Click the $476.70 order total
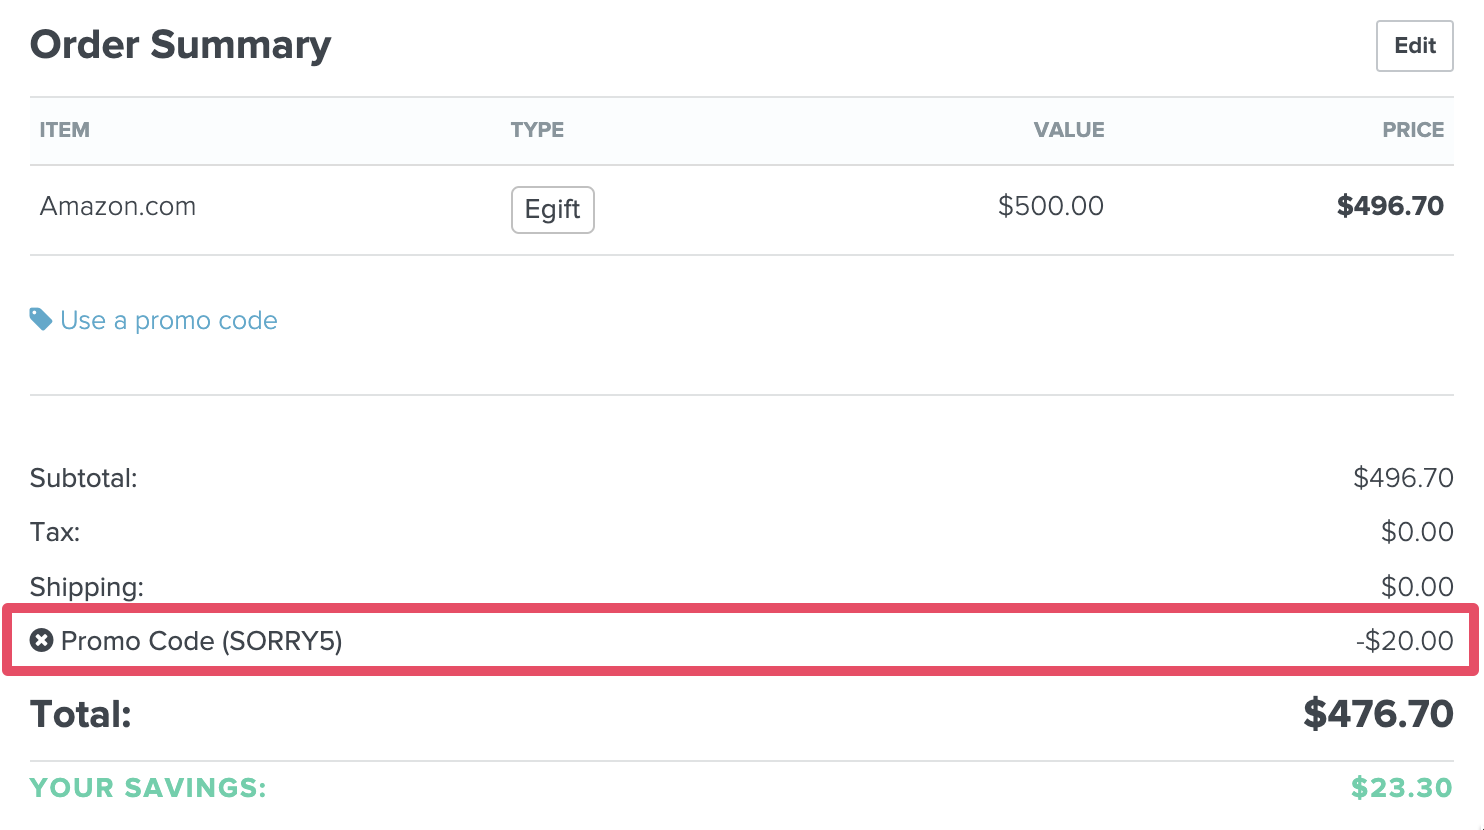Screen dimensions: 1484x830 pyautogui.click(x=1377, y=714)
